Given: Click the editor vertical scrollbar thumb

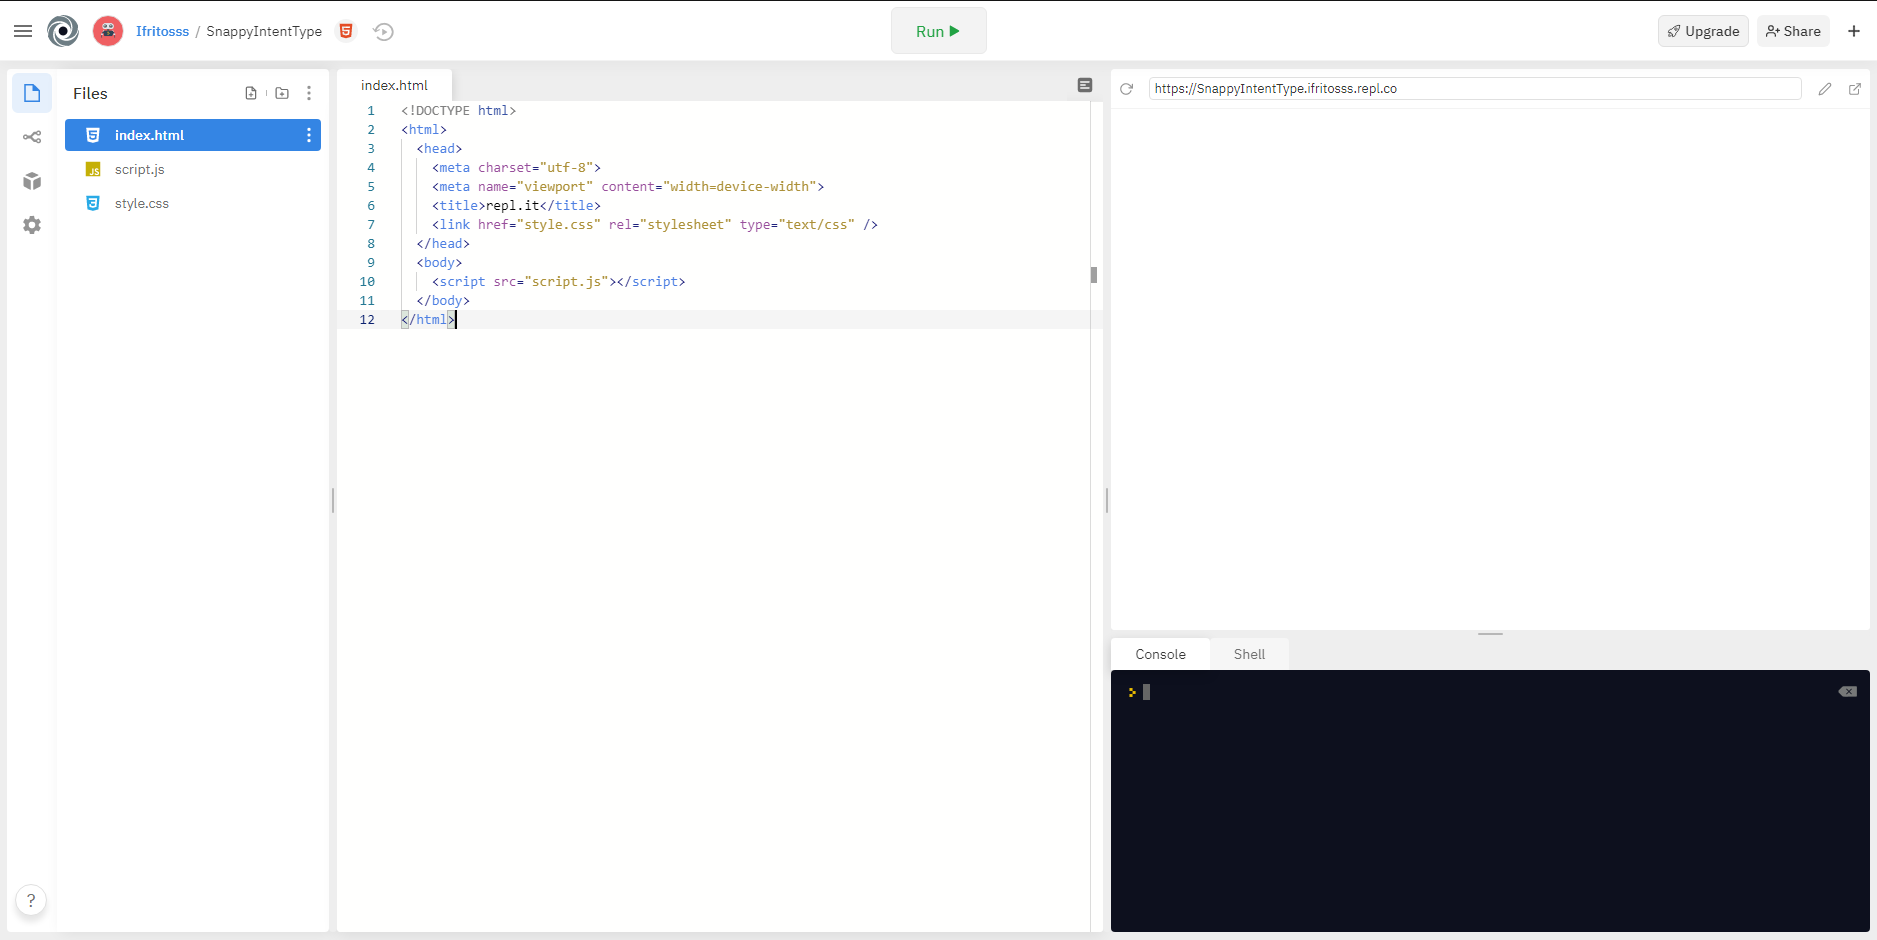Looking at the screenshot, I should (1094, 275).
